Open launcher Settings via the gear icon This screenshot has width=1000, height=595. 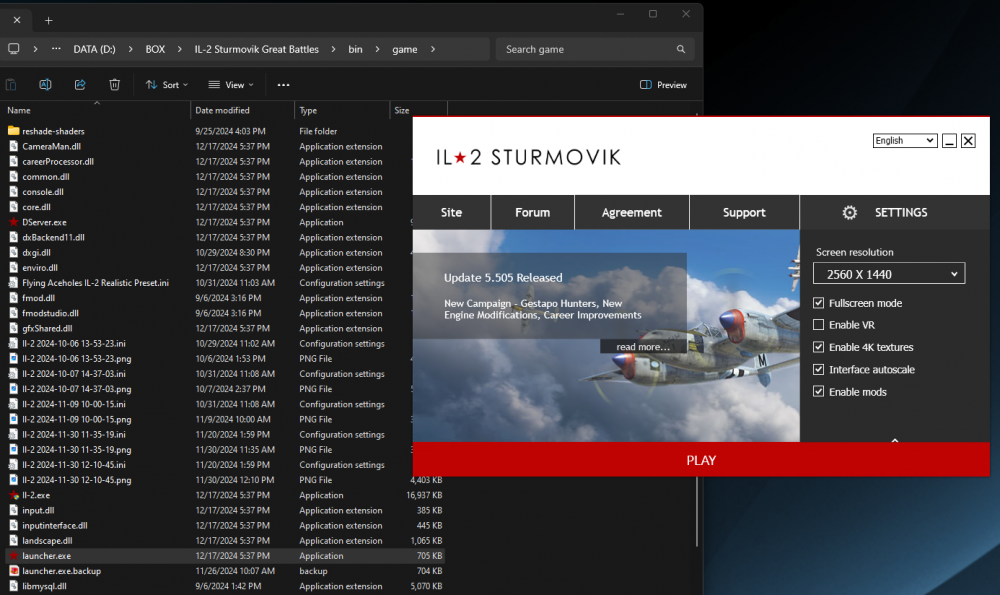[849, 212]
